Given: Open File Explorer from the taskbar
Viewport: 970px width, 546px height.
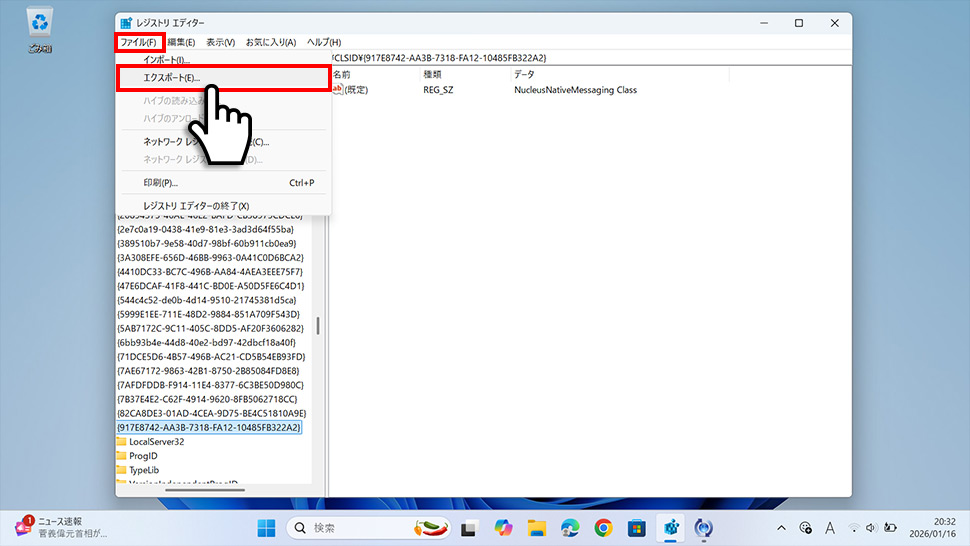Looking at the screenshot, I should pos(536,527).
